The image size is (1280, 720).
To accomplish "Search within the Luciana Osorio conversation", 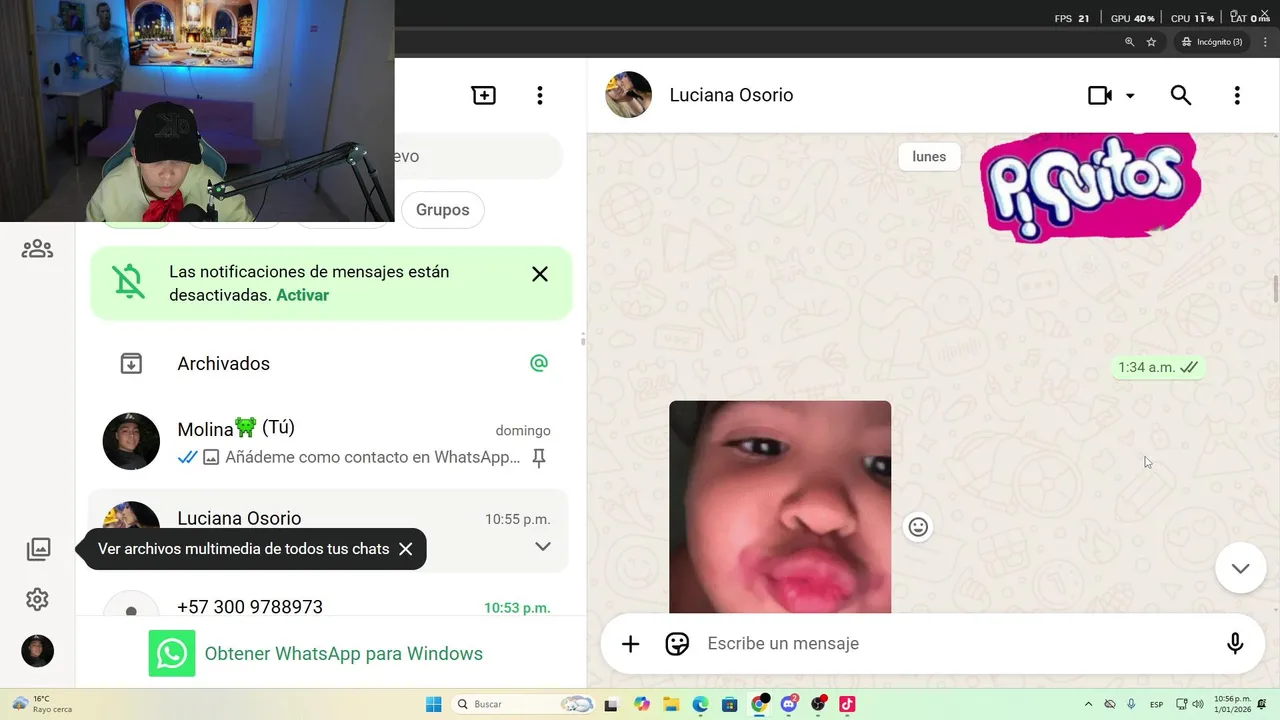I will 1181,95.
